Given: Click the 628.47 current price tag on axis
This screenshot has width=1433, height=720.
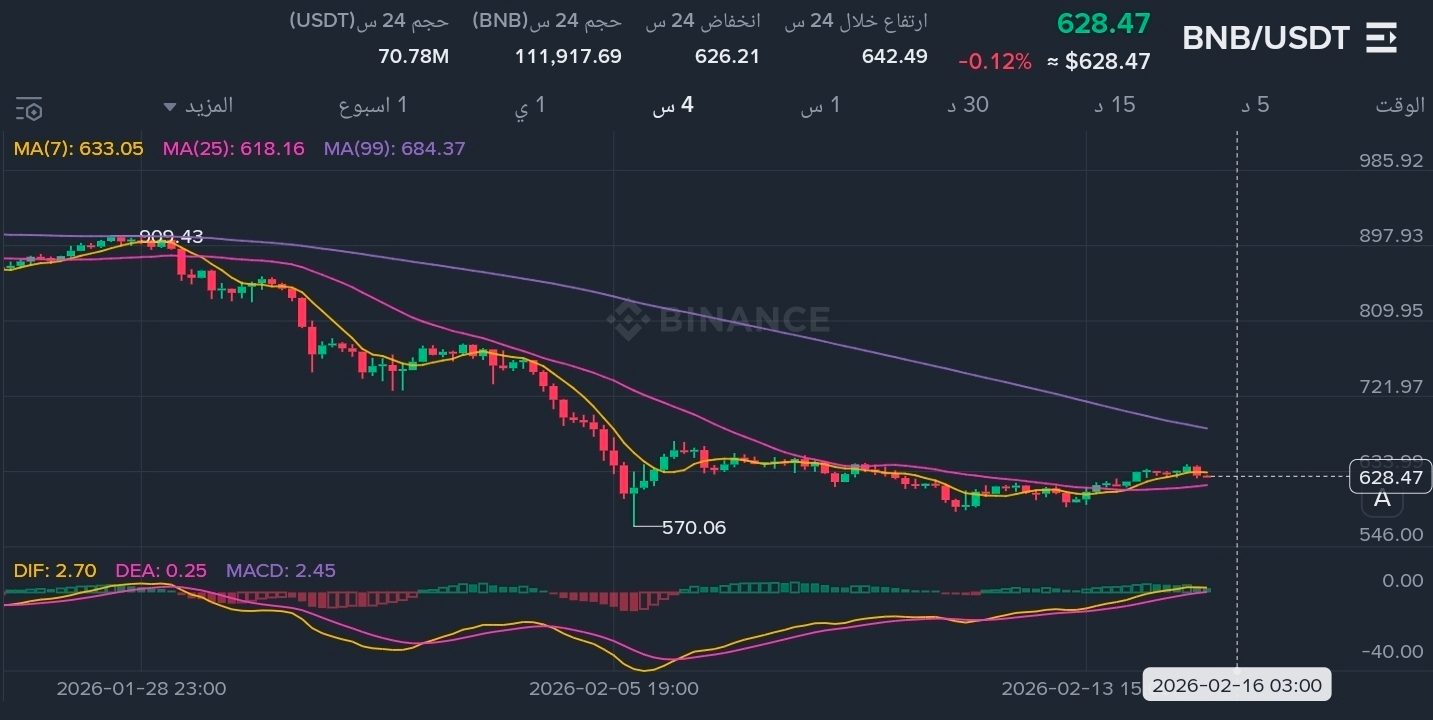Looking at the screenshot, I should [x=1390, y=478].
